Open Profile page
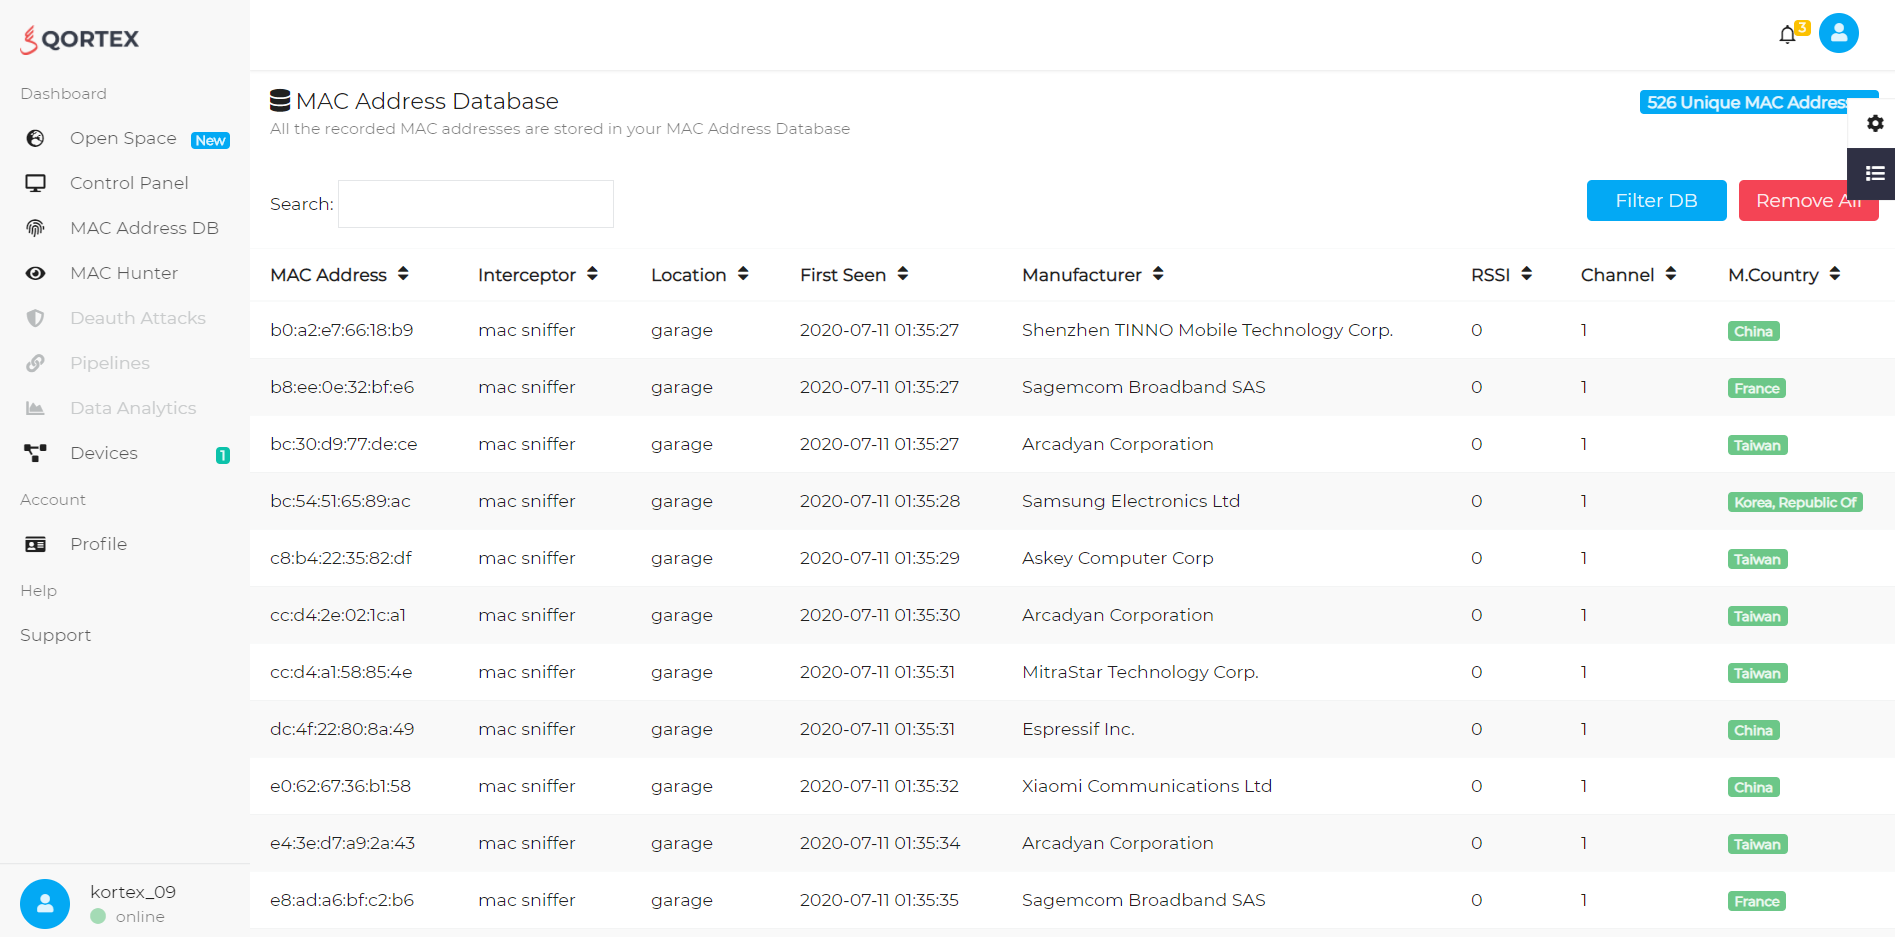The image size is (1895, 937). (98, 544)
